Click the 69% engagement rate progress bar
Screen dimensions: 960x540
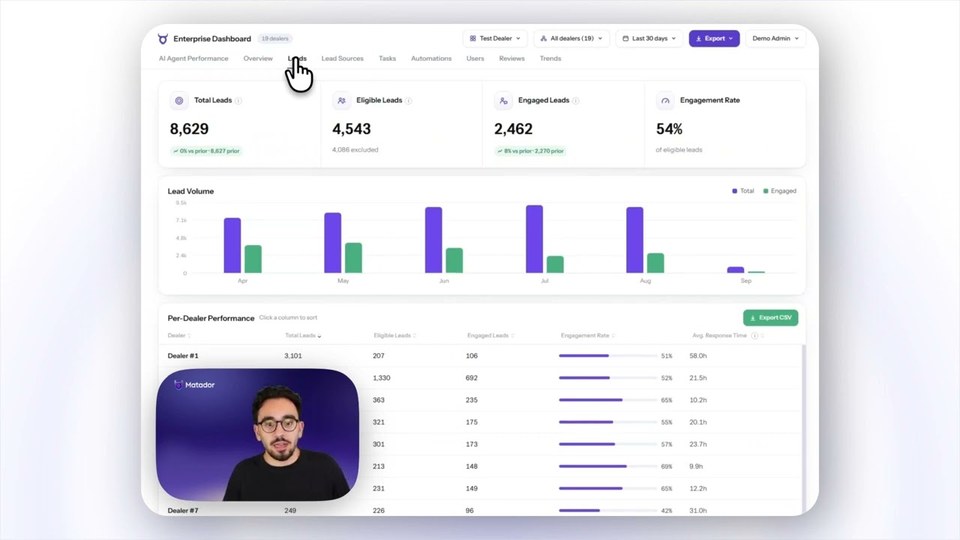[x=608, y=467]
